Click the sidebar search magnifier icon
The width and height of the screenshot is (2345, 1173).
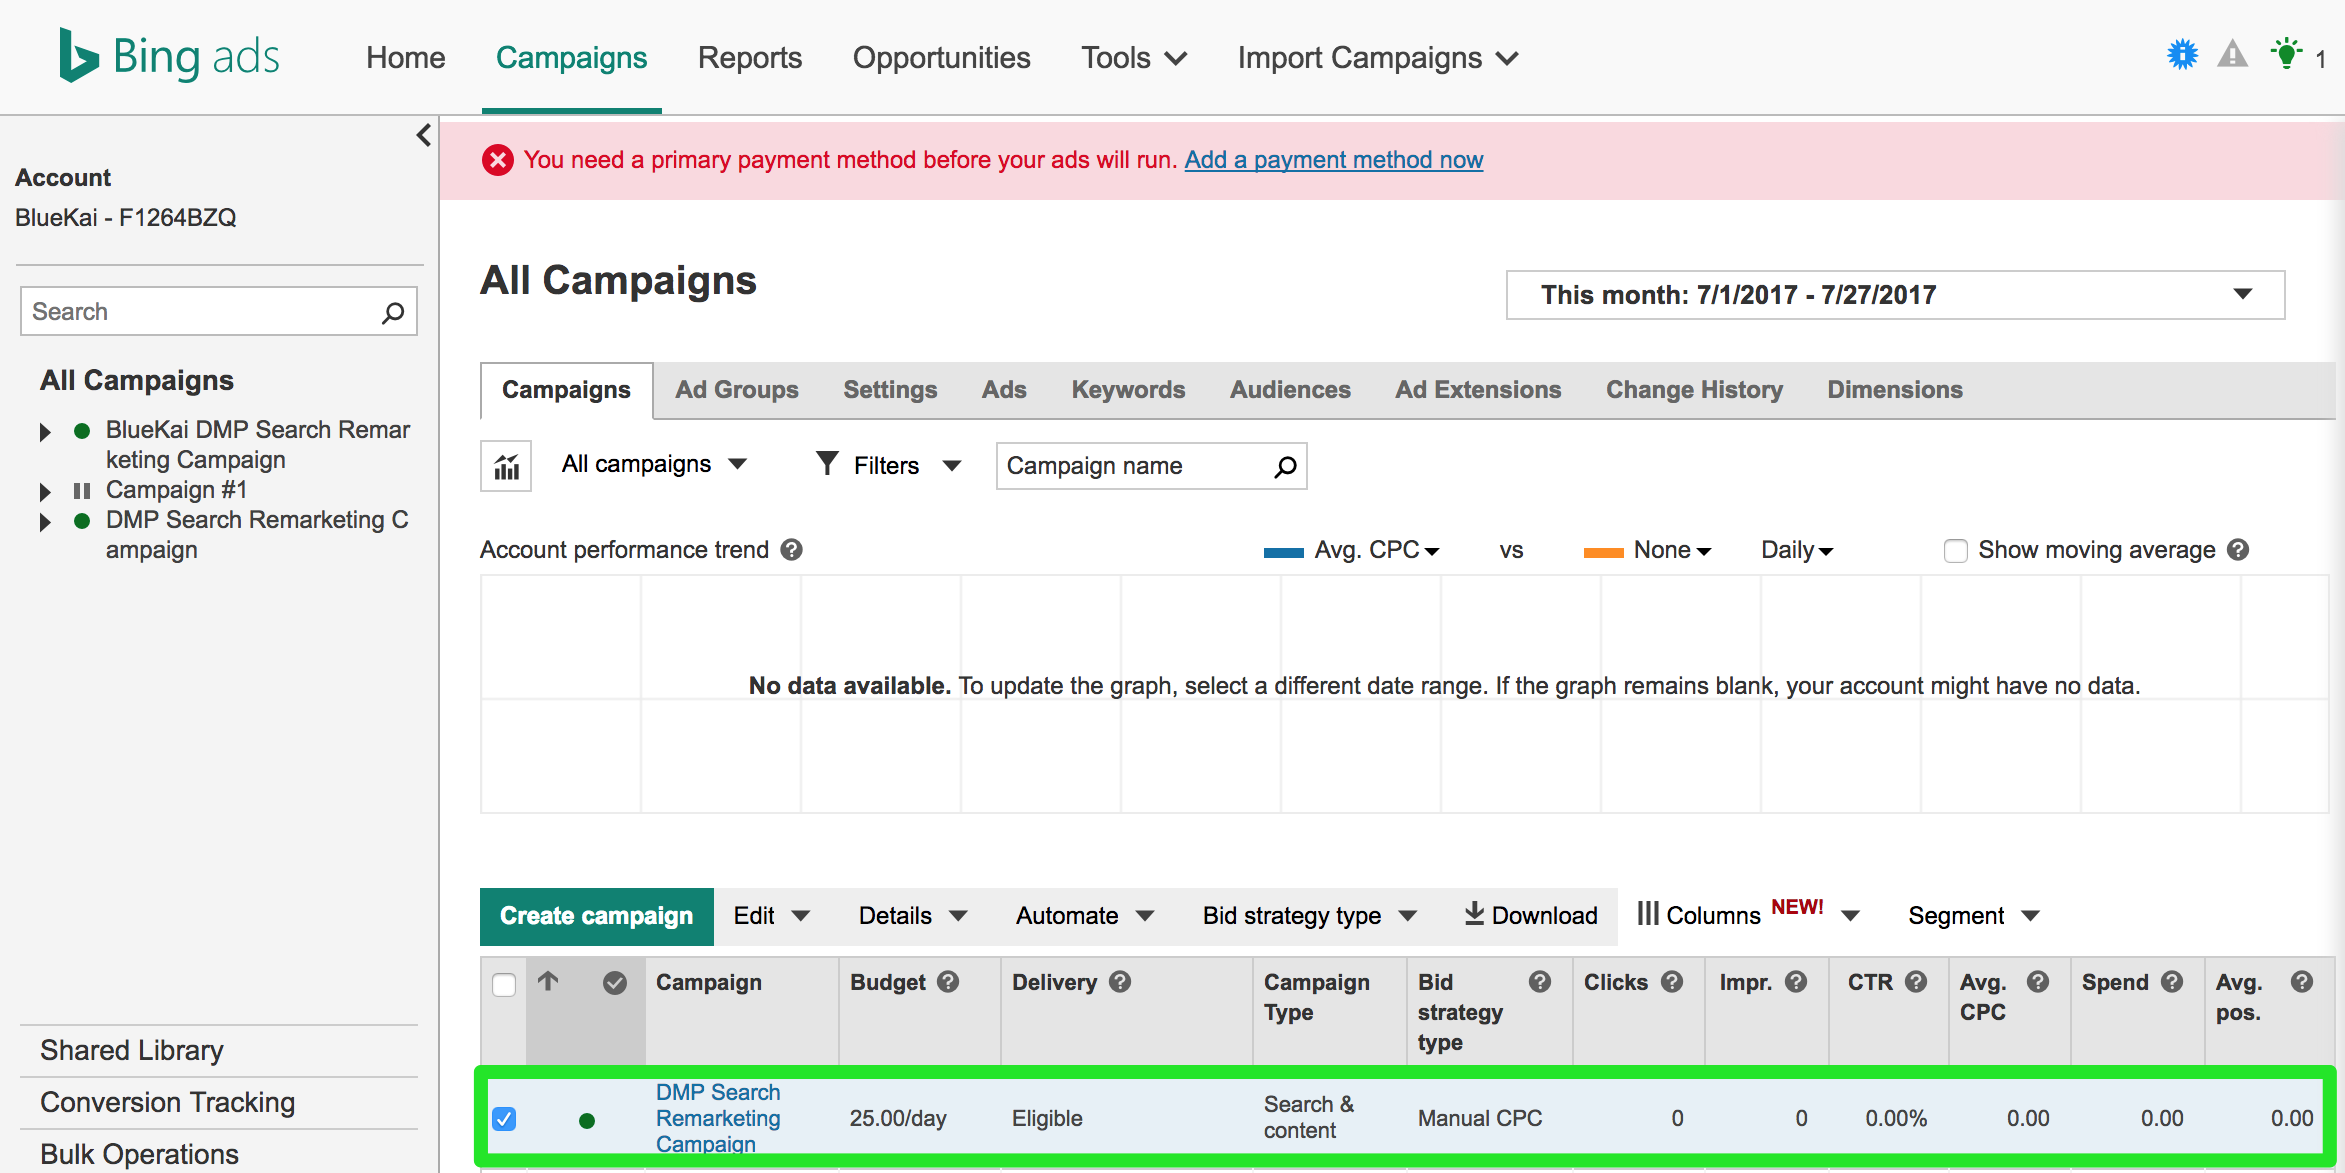pos(393,312)
